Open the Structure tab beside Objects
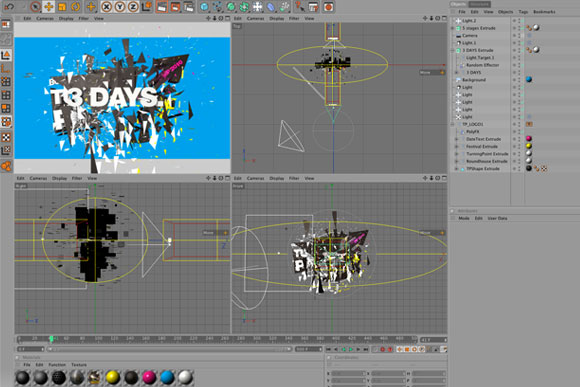This screenshot has height=387, width=580. coord(479,4)
